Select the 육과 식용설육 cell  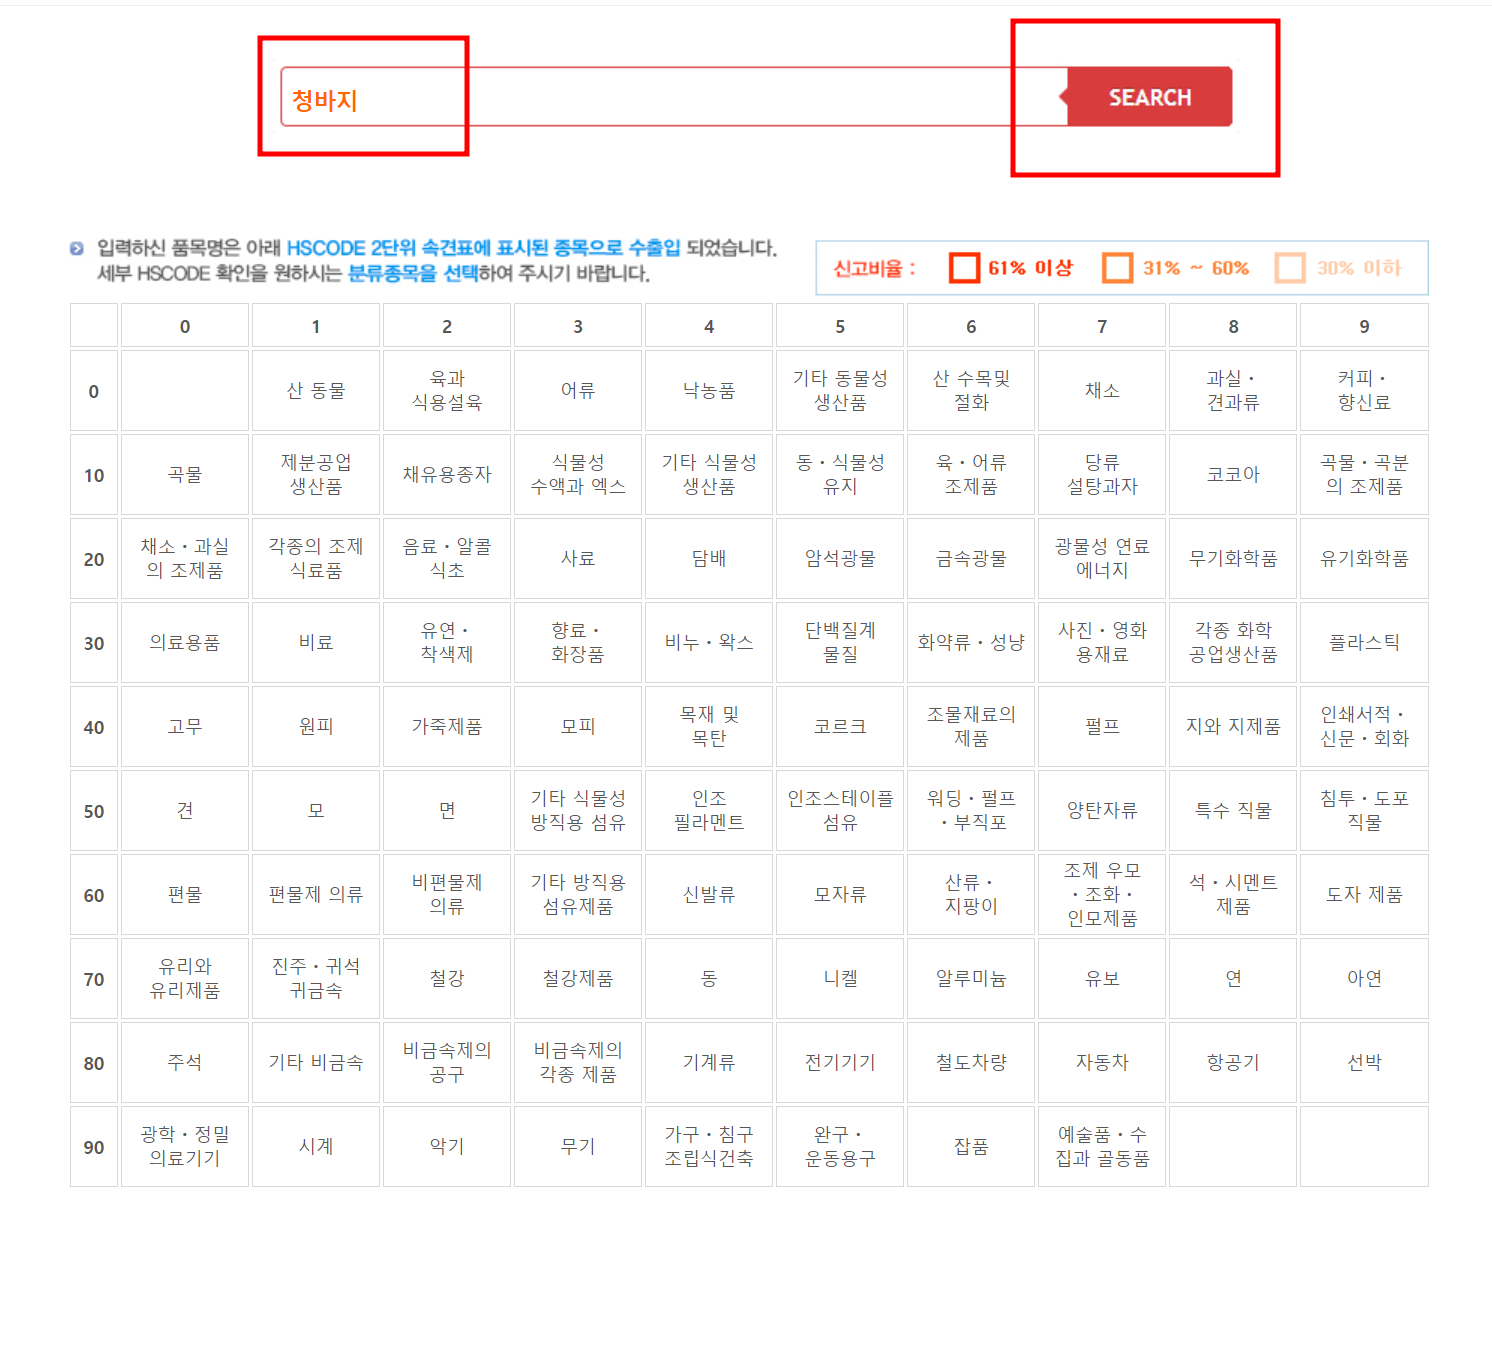[447, 391]
